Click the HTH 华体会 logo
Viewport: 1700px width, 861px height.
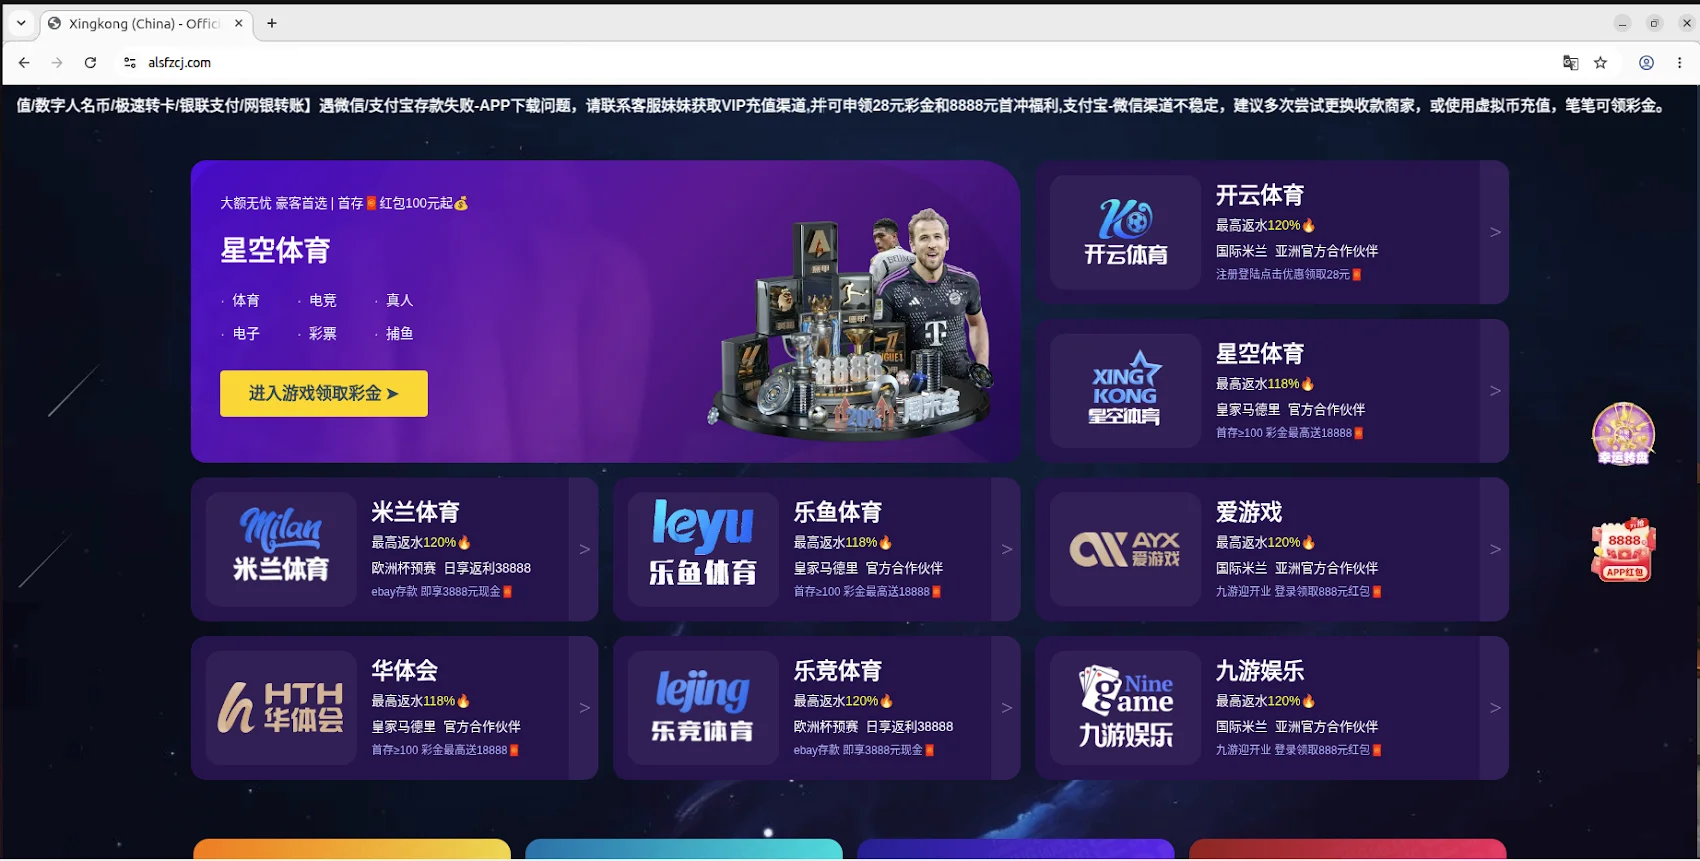click(x=281, y=708)
